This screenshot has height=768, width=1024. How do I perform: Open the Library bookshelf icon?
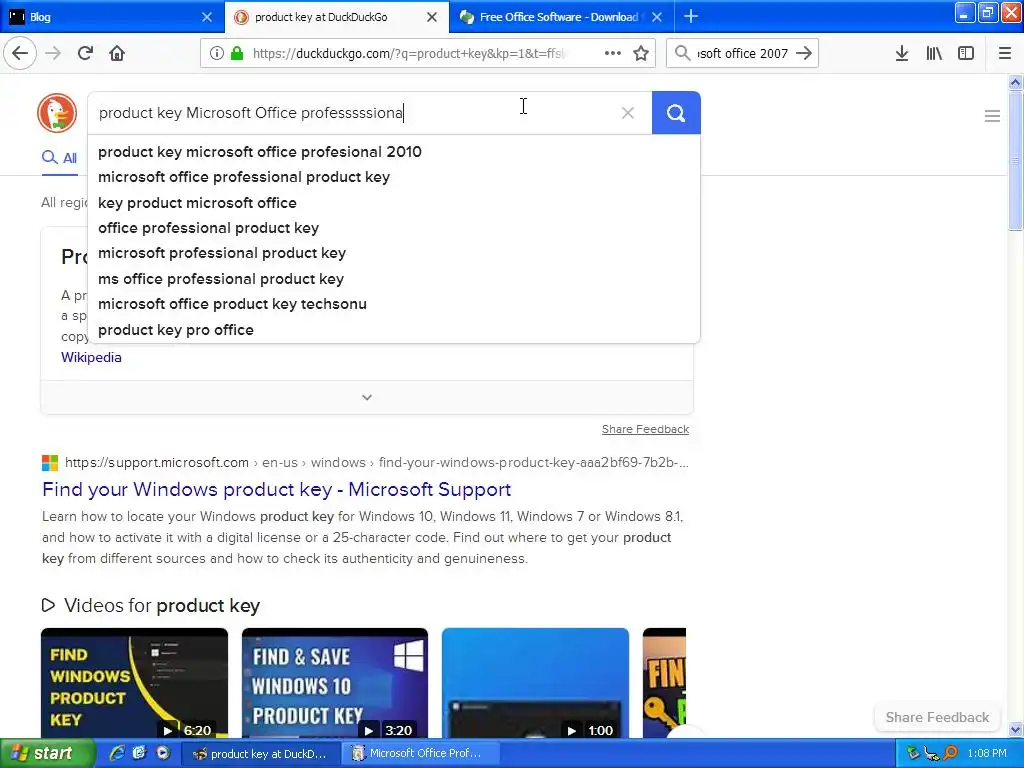point(934,53)
